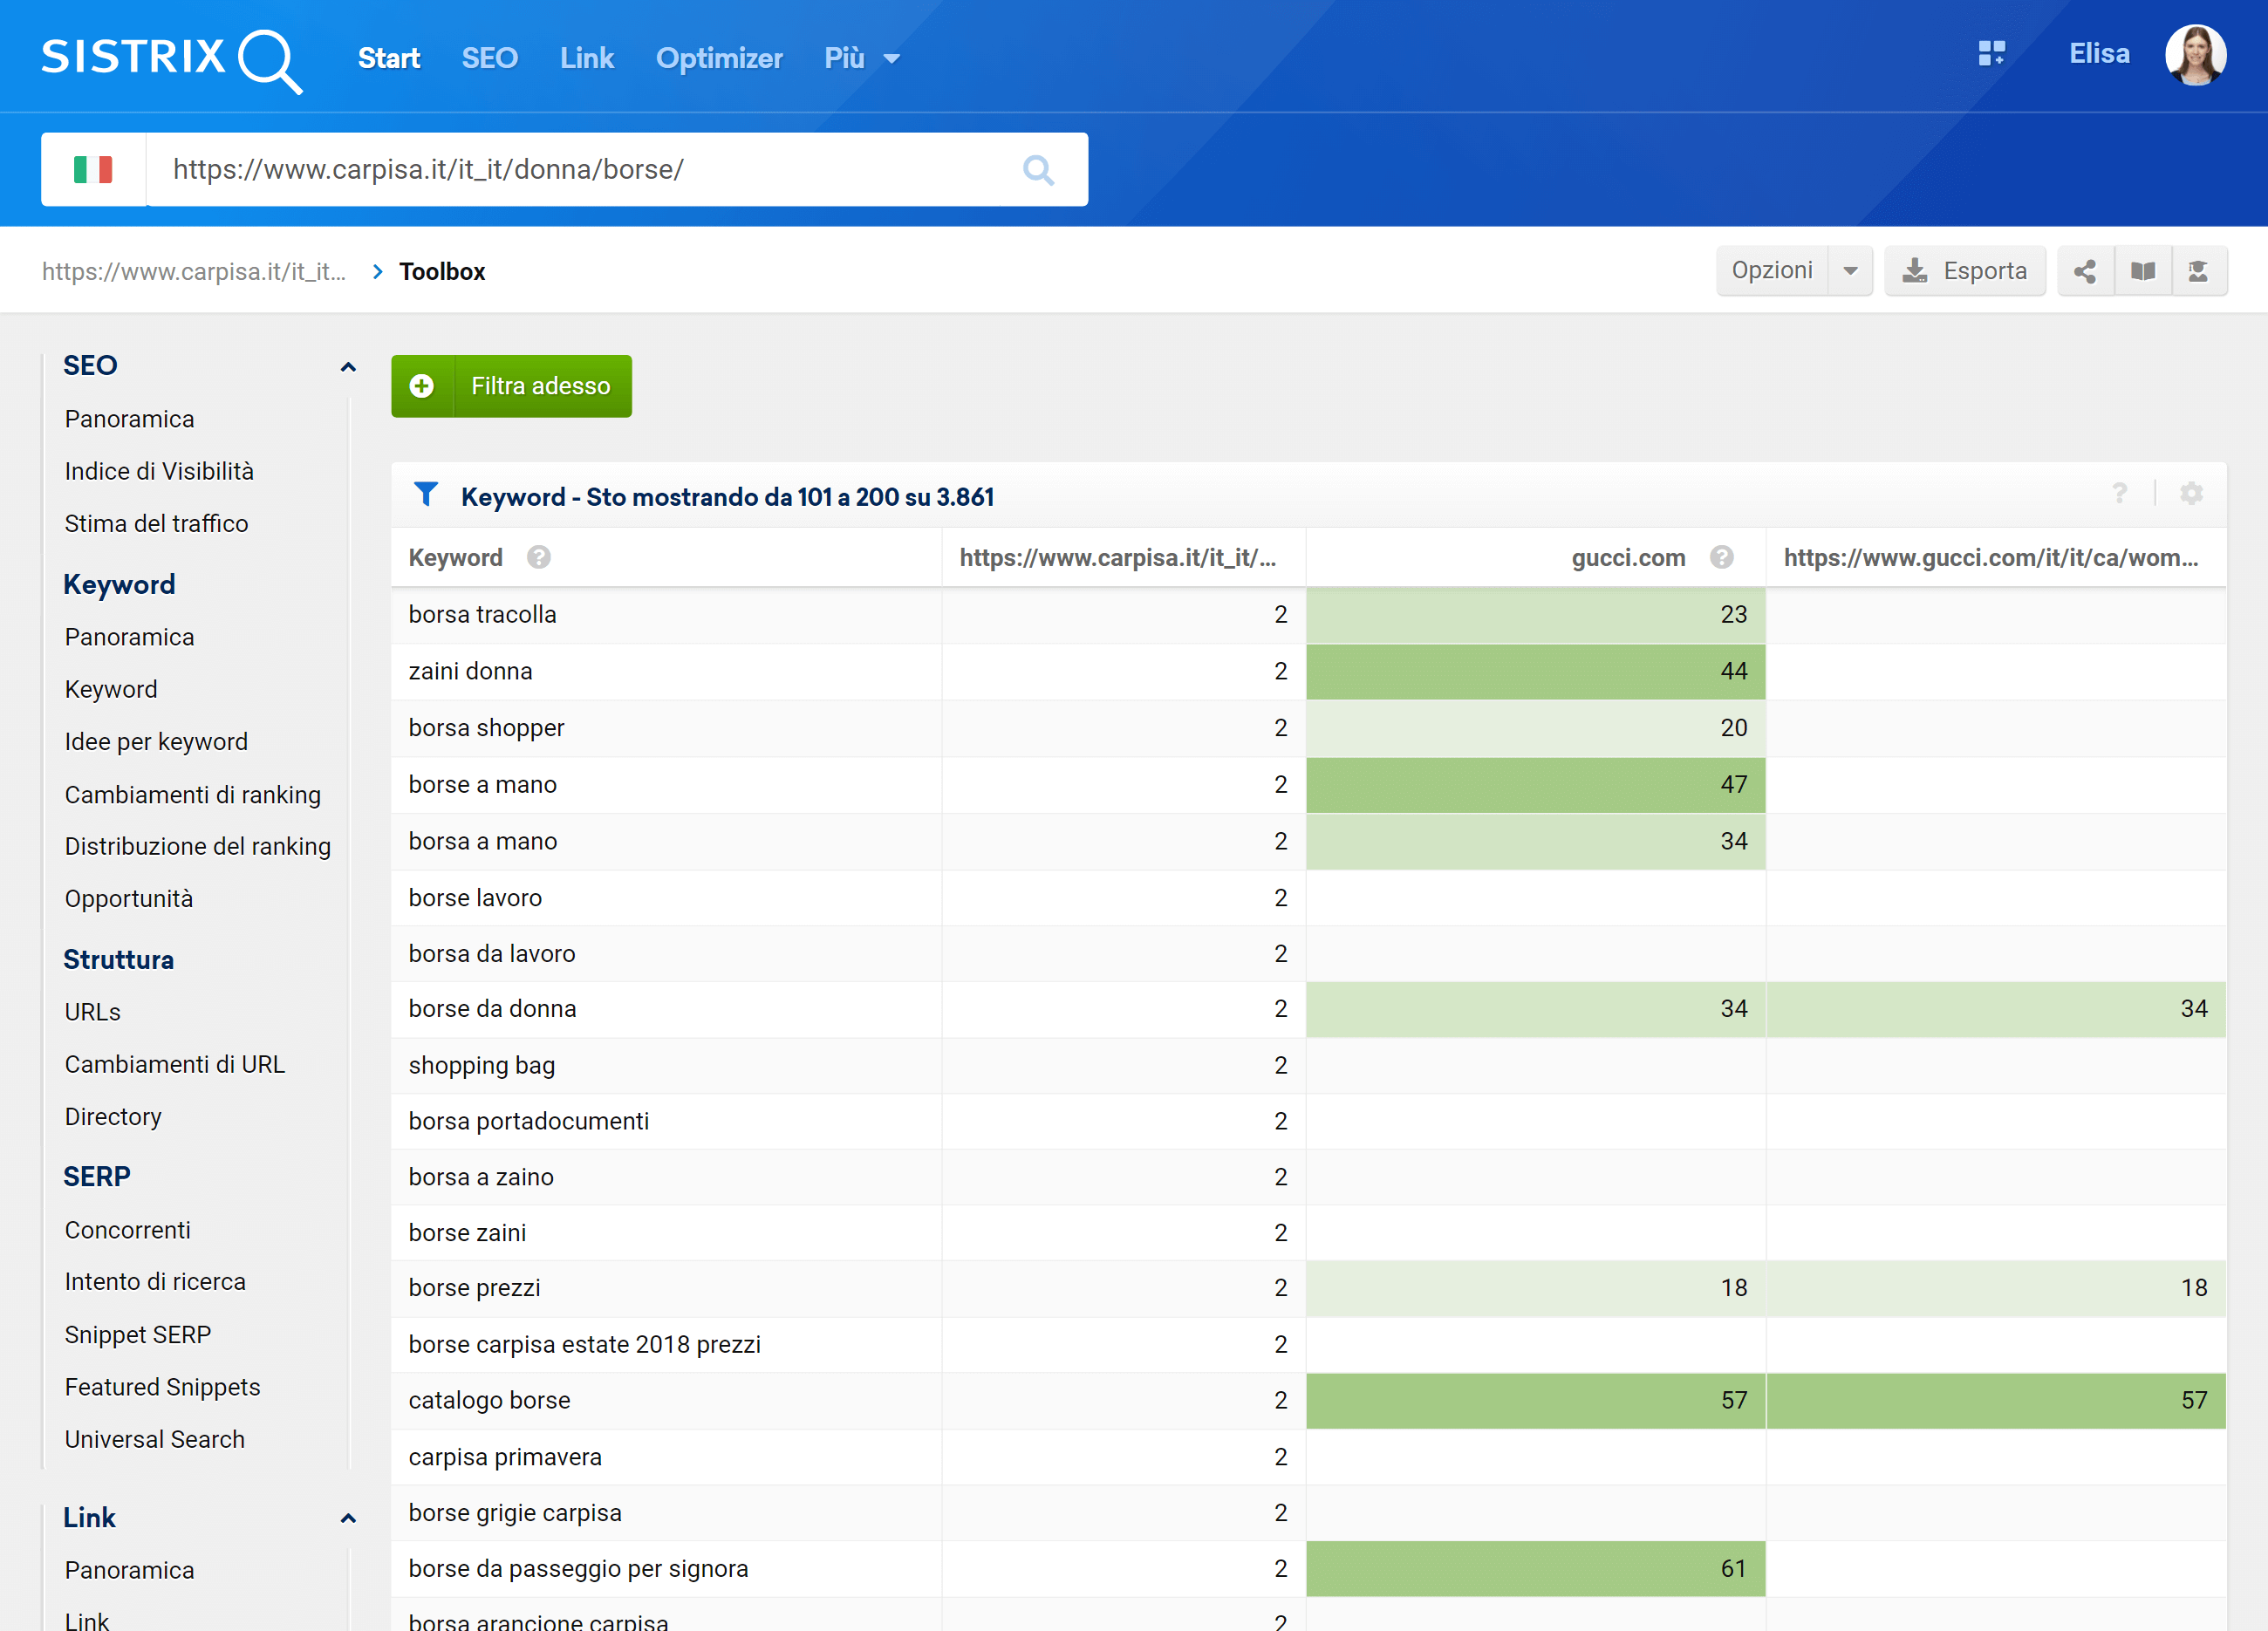Select the SEO menu tab
Screen dimensions: 2268x1631
(488, 58)
